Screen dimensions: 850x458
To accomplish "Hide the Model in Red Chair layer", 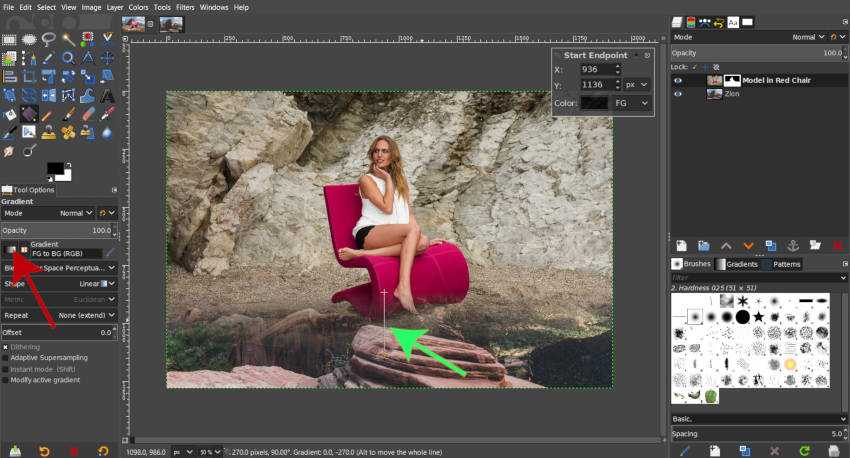I will pyautogui.click(x=678, y=80).
